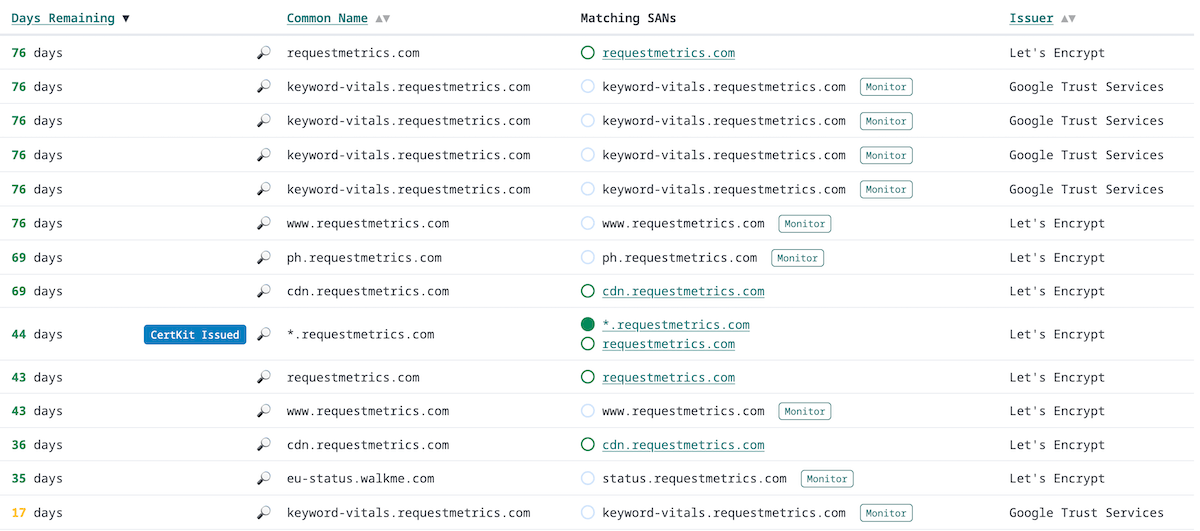Open the *.requestmetrics.com SAN link
This screenshot has height=531, width=1200.
676,325
